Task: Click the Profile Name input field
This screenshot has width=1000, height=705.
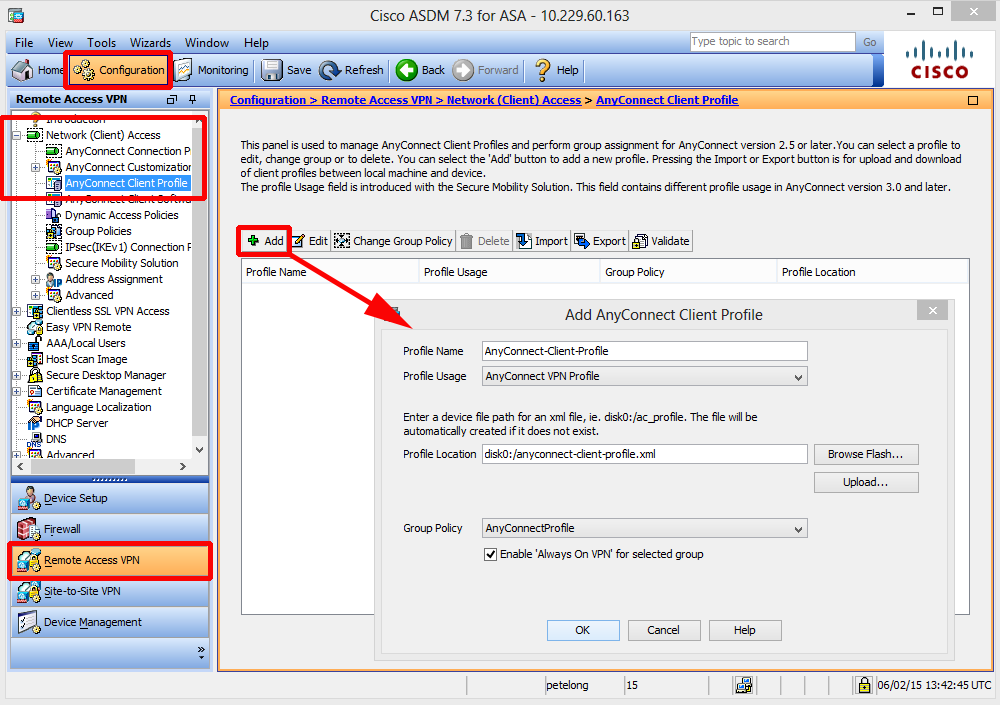Action: (645, 351)
